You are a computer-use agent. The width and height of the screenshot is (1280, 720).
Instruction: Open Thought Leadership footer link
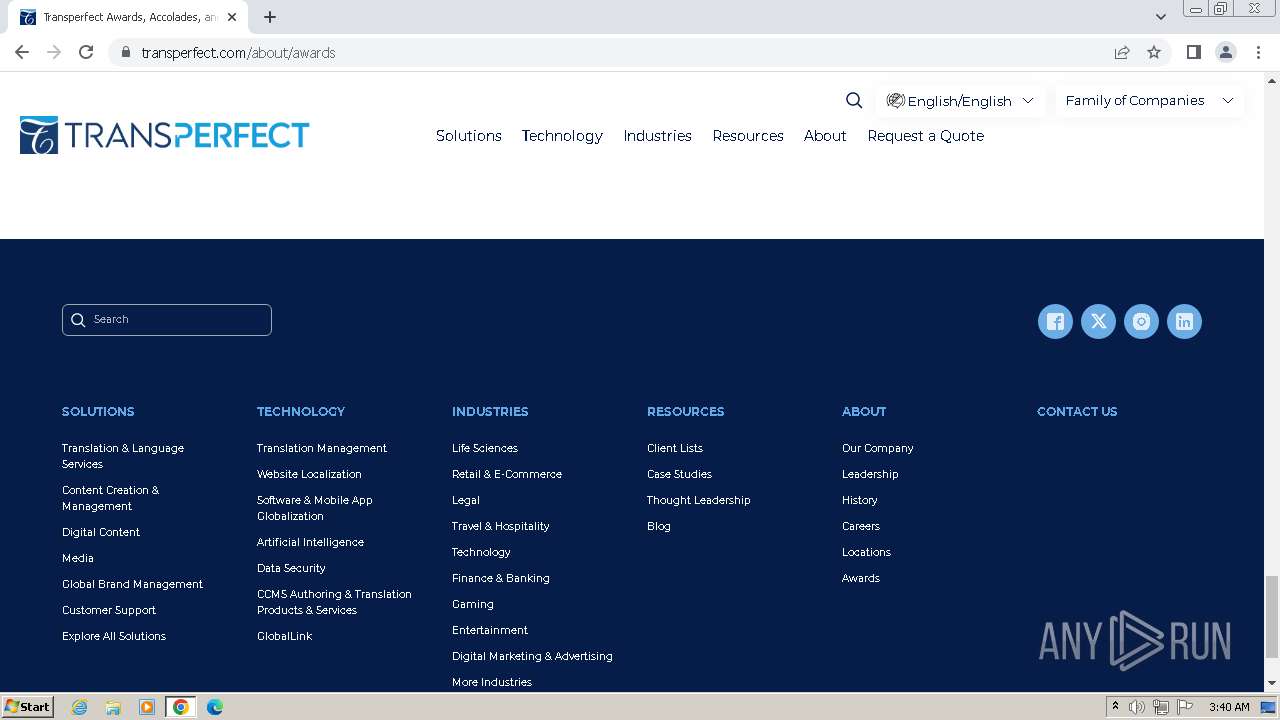(x=698, y=500)
